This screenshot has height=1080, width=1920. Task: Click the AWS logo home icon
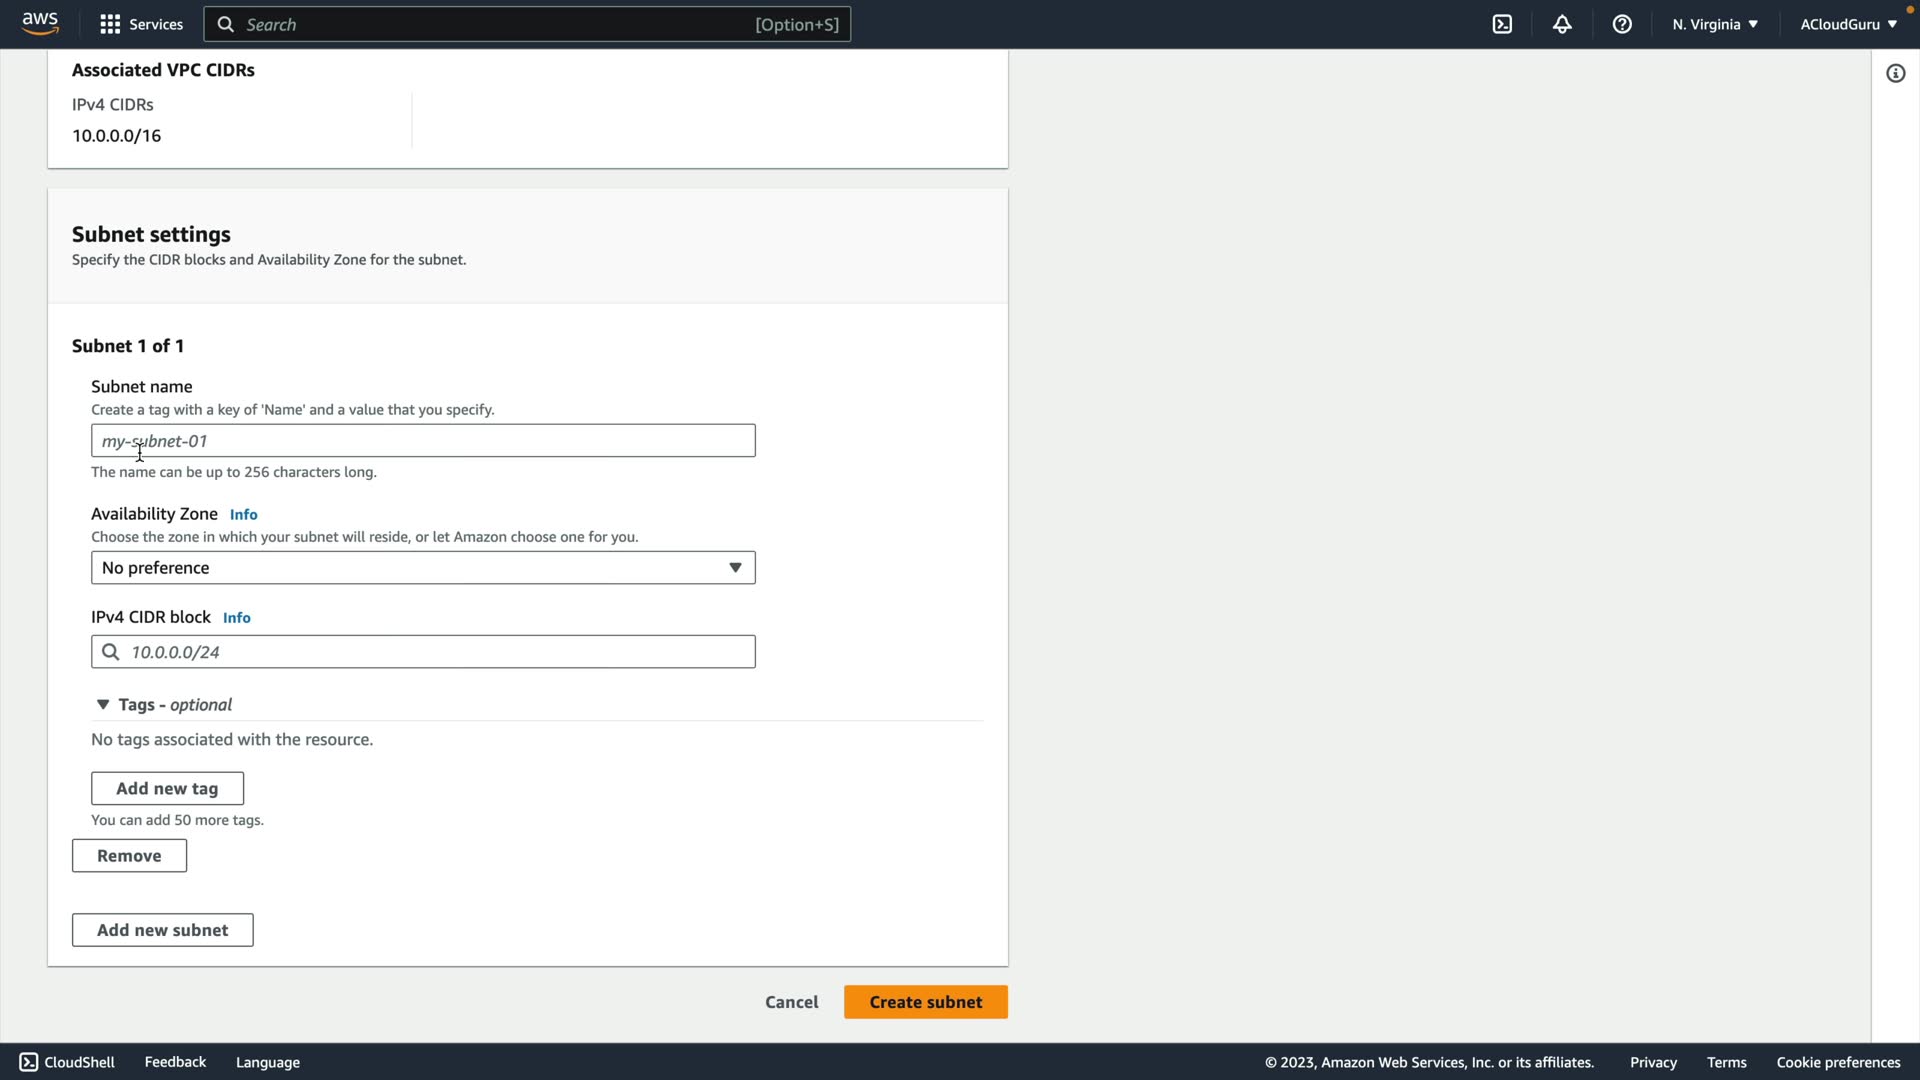pos(40,24)
